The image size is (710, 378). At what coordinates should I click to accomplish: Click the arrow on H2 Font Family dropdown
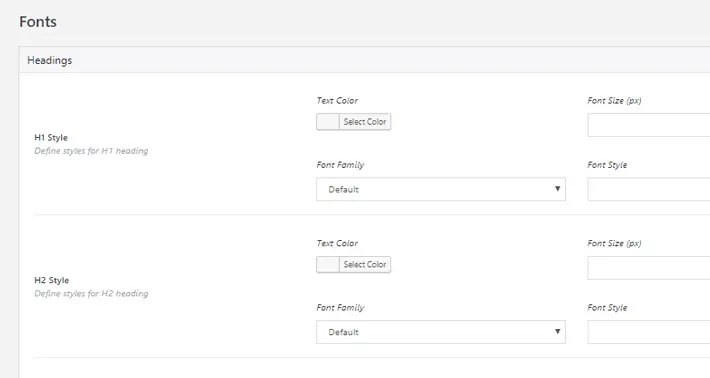(557, 331)
